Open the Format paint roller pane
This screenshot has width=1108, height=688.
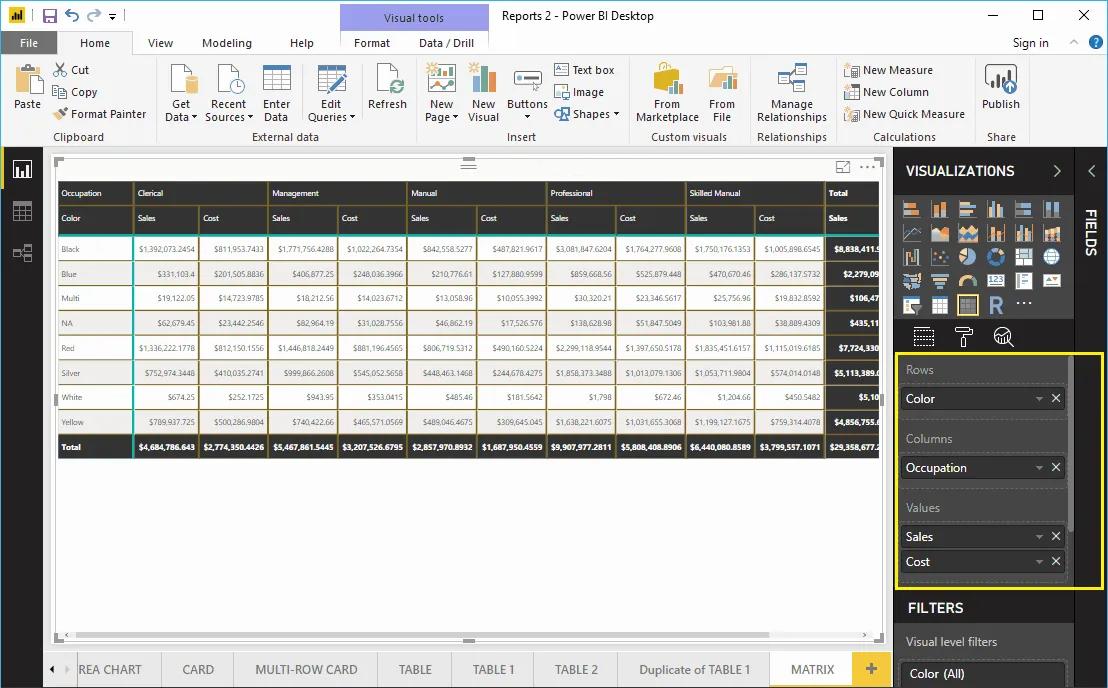[x=962, y=337]
